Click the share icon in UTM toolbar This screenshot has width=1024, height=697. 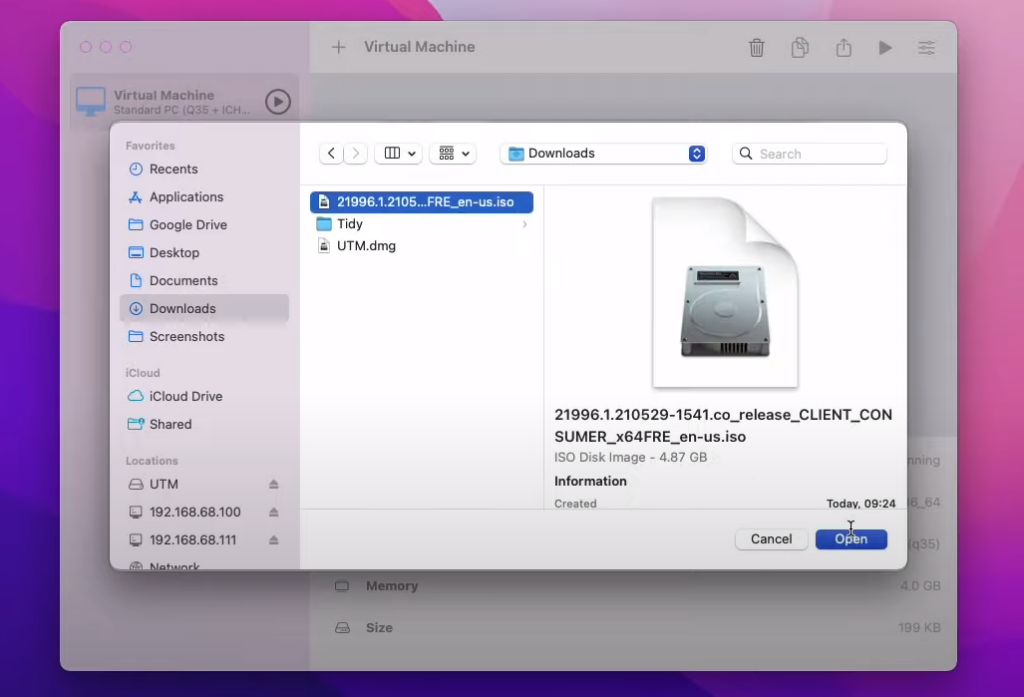(x=843, y=48)
